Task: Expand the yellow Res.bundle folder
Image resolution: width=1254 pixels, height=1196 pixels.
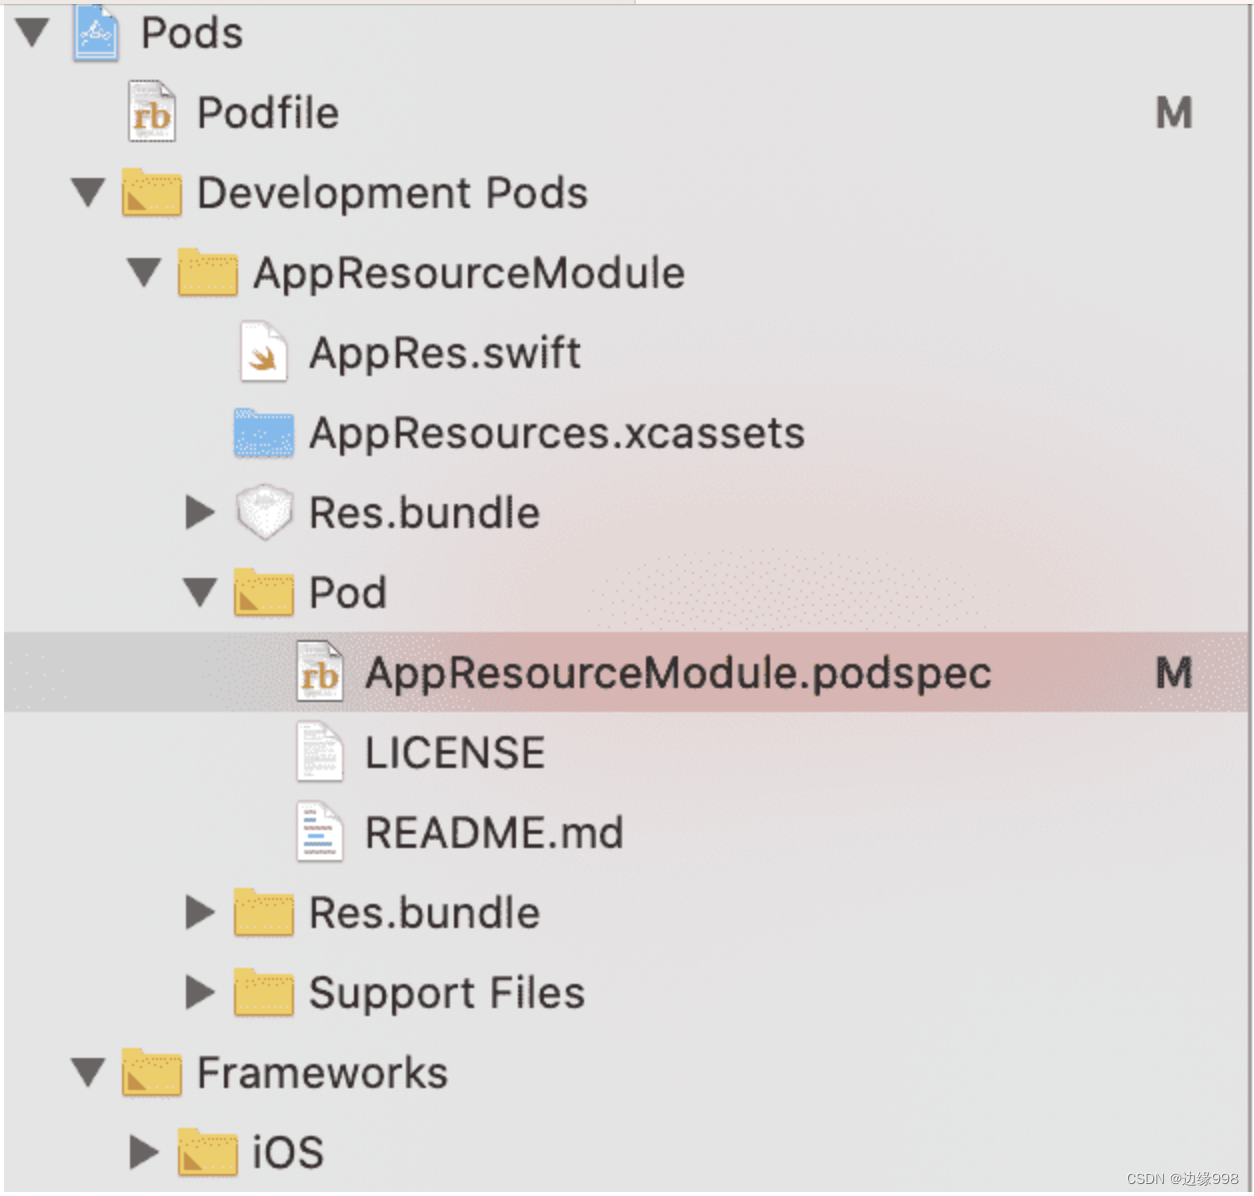Action: pyautogui.click(x=200, y=912)
